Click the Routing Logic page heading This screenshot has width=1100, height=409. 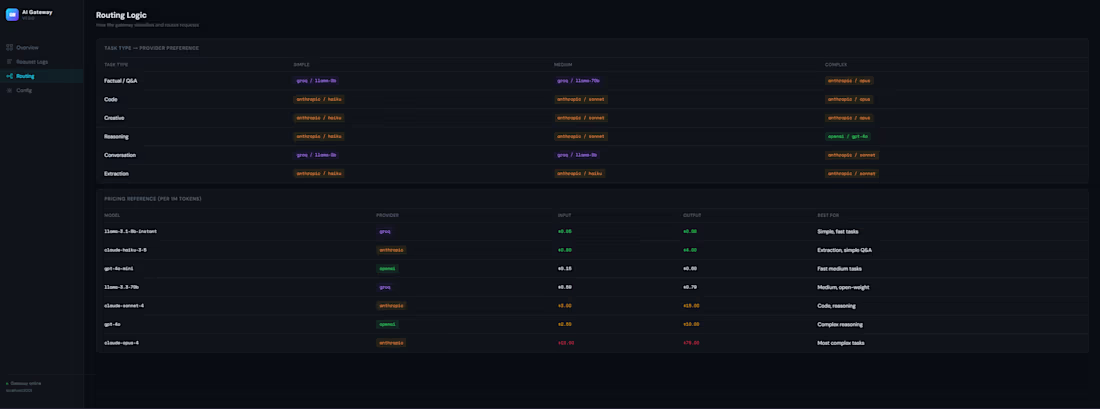pyautogui.click(x=121, y=15)
